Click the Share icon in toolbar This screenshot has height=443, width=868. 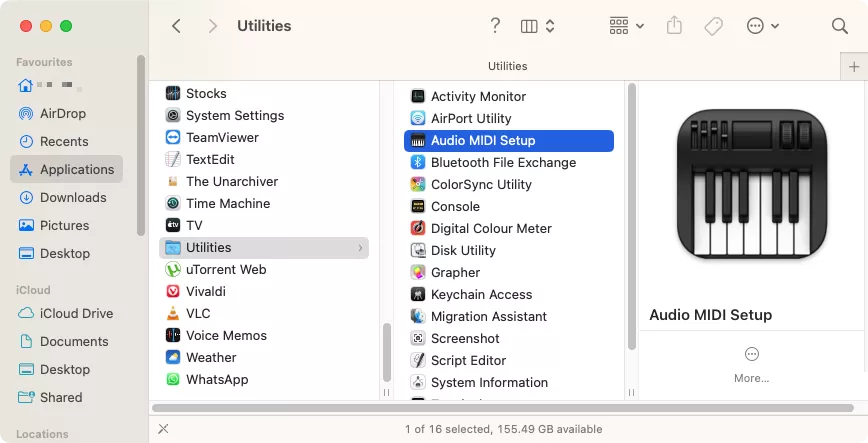673,26
